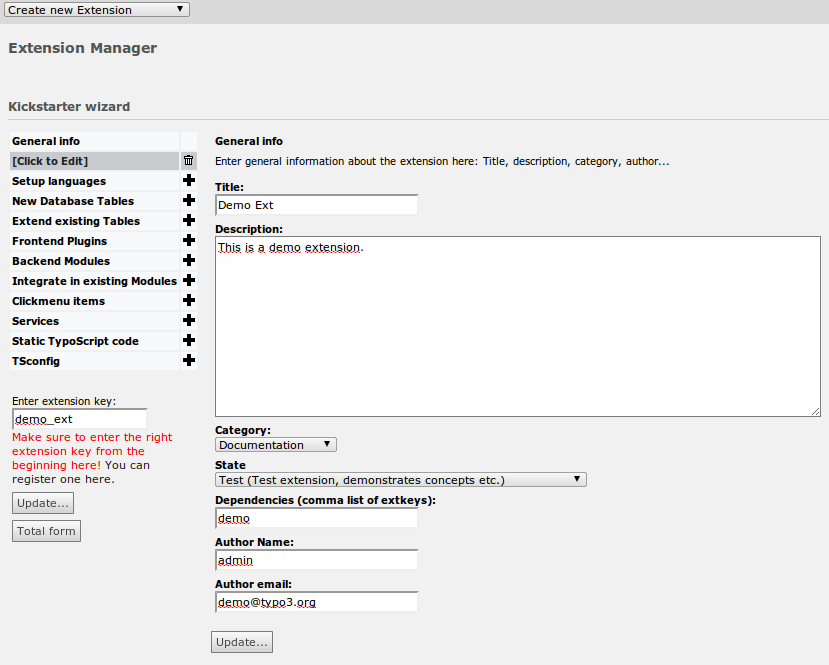Add Static TypoScript code via plus icon
Viewport: 829px width, 665px height.
tap(188, 341)
